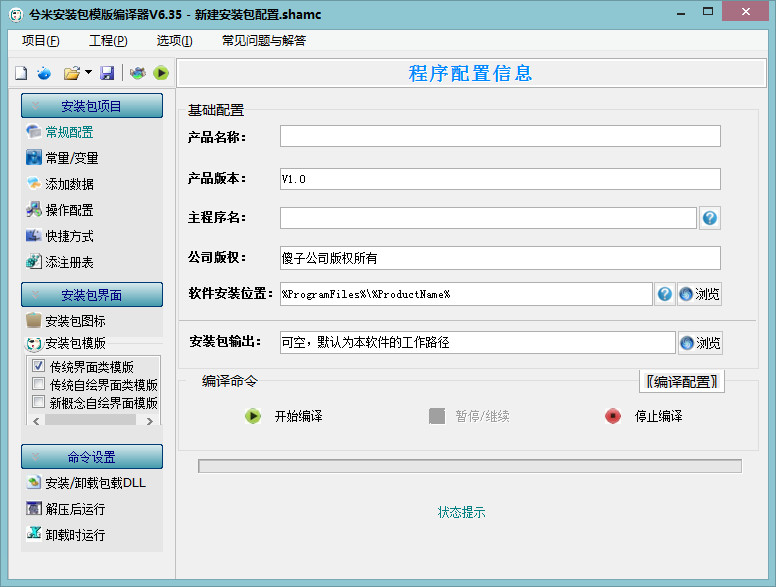Click the compile settings toolbar icon
The height and width of the screenshot is (587, 776).
[x=138, y=73]
